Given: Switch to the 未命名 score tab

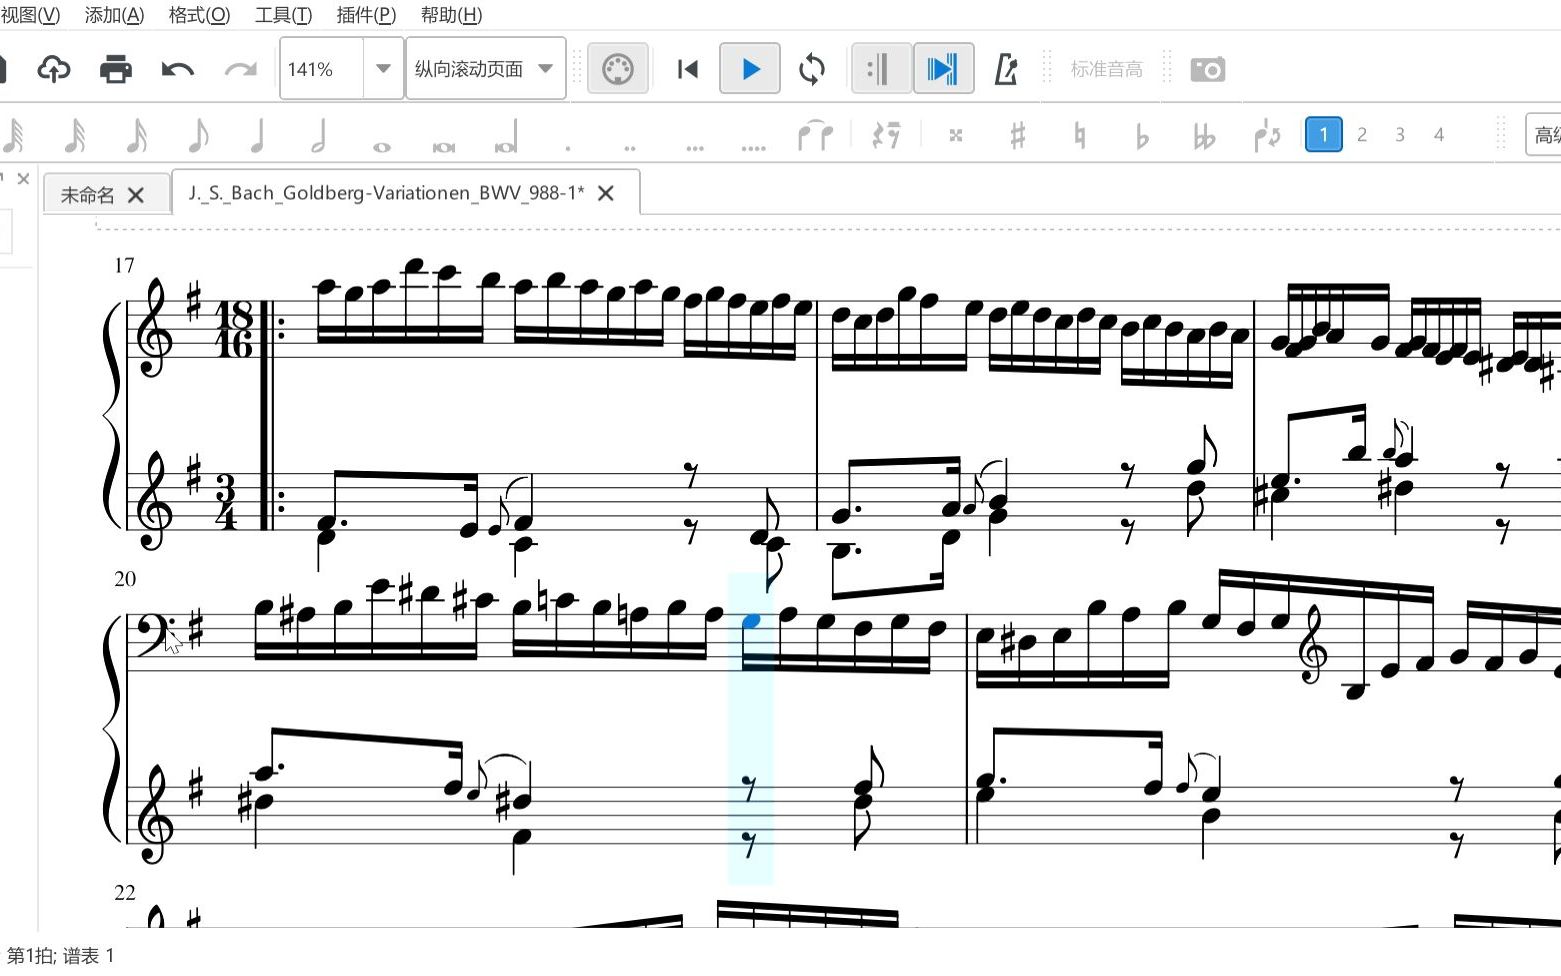Looking at the screenshot, I should tap(87, 195).
